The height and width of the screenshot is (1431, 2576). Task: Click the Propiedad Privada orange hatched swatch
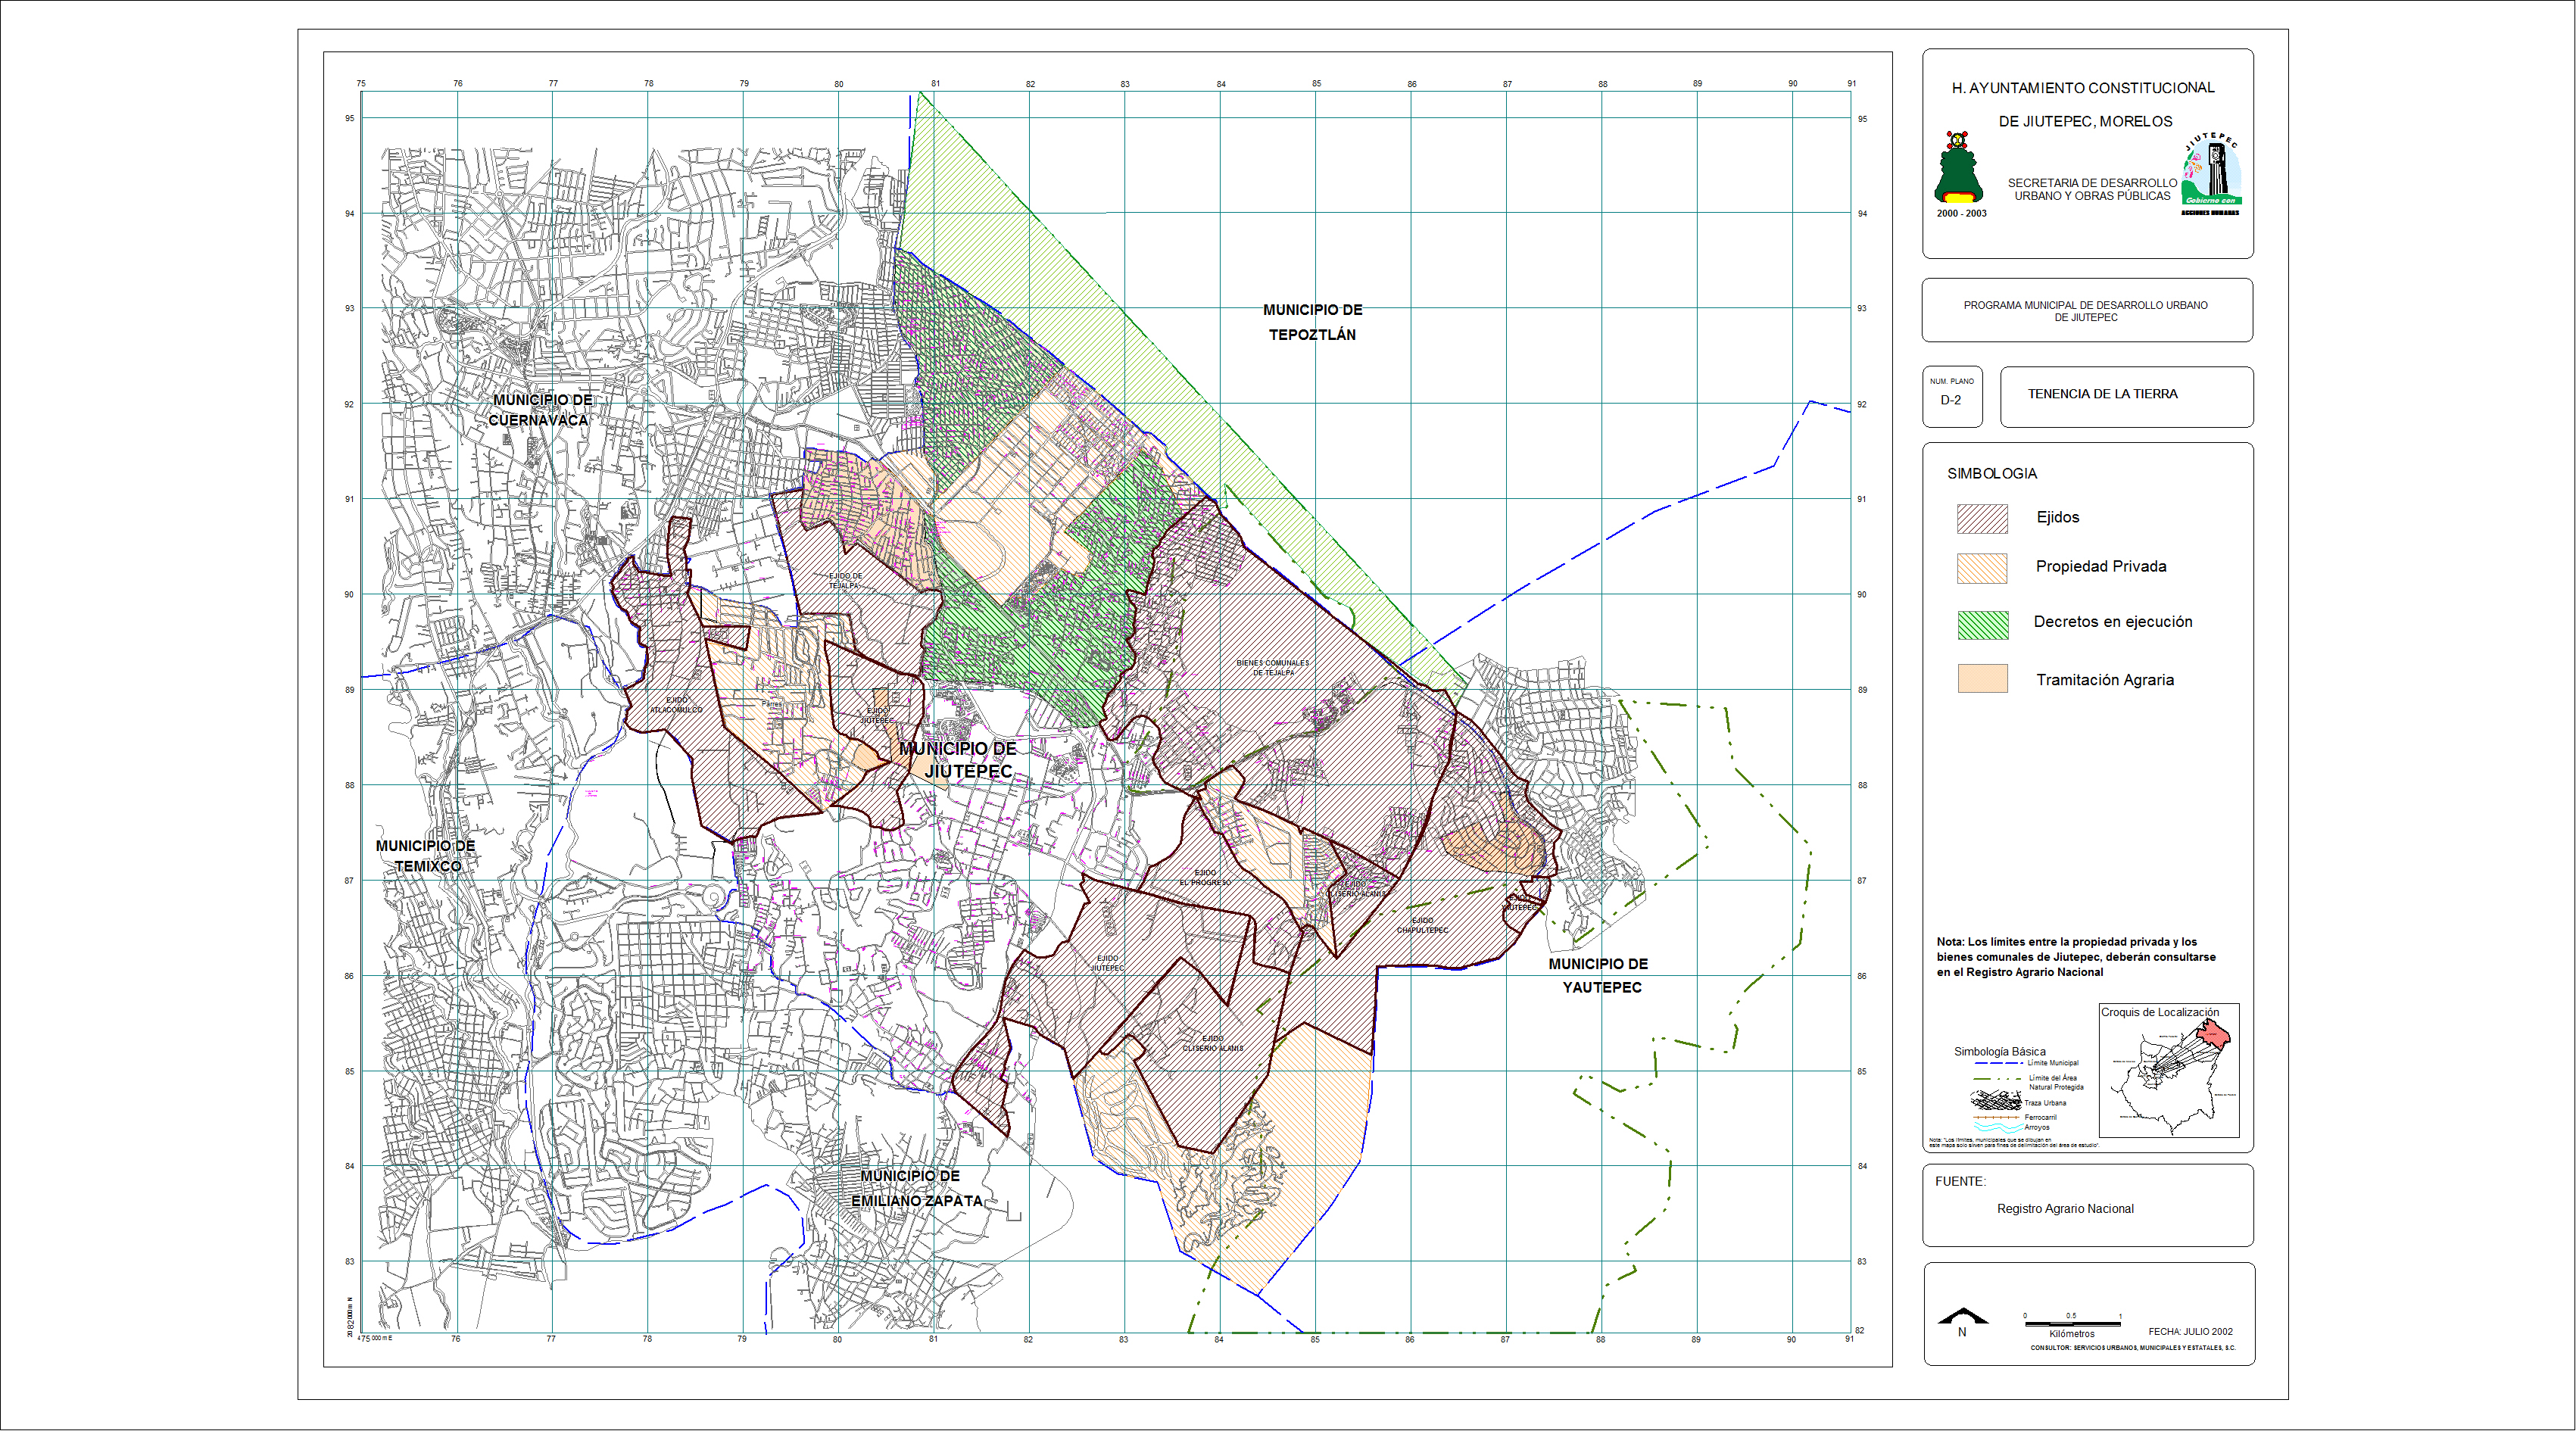[x=1982, y=568]
